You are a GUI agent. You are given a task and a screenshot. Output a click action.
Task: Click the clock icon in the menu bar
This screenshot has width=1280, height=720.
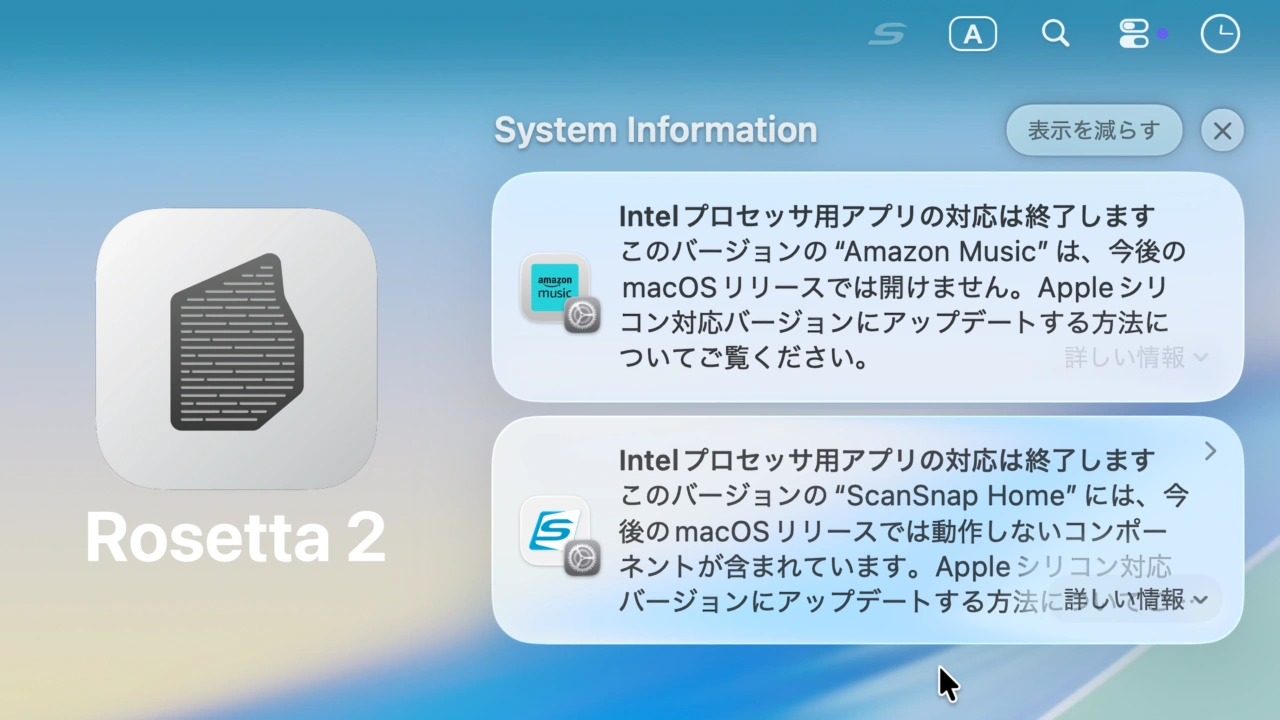pos(1219,34)
